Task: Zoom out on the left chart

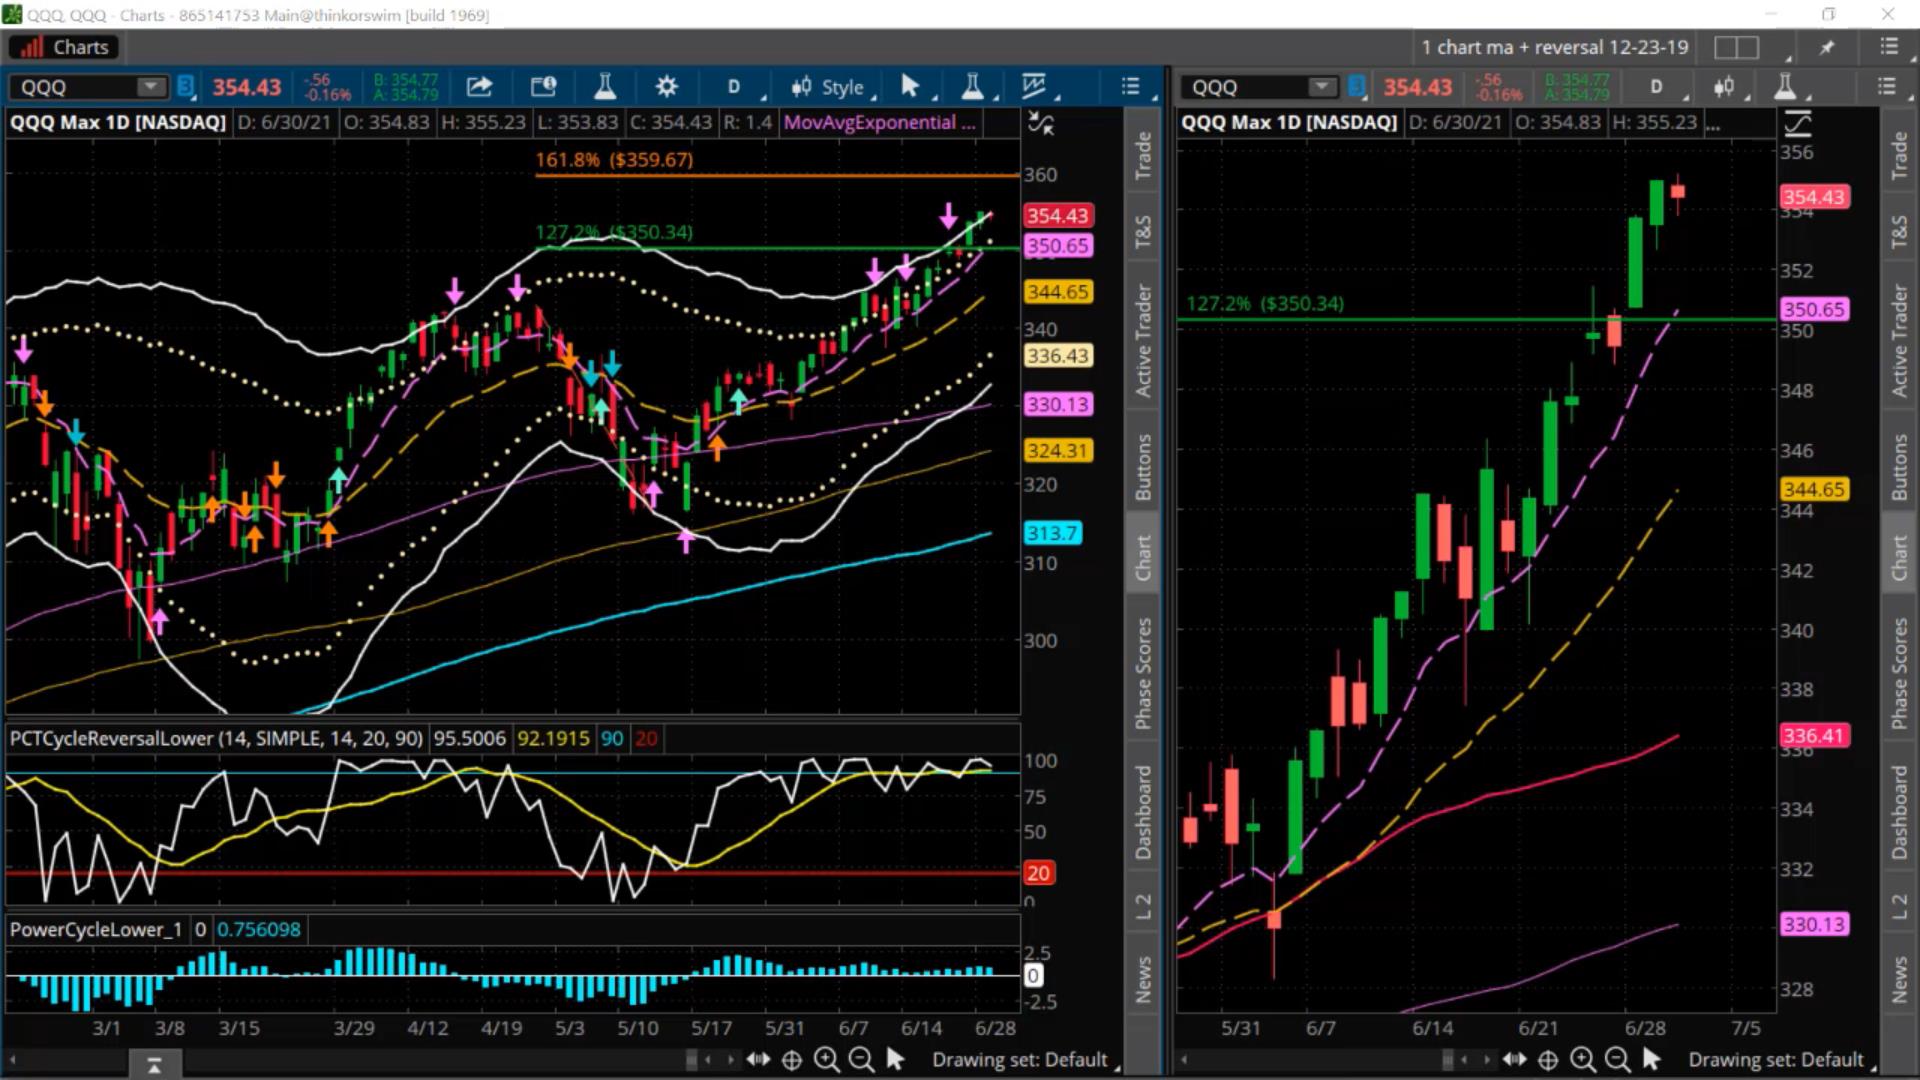Action: tap(861, 1060)
